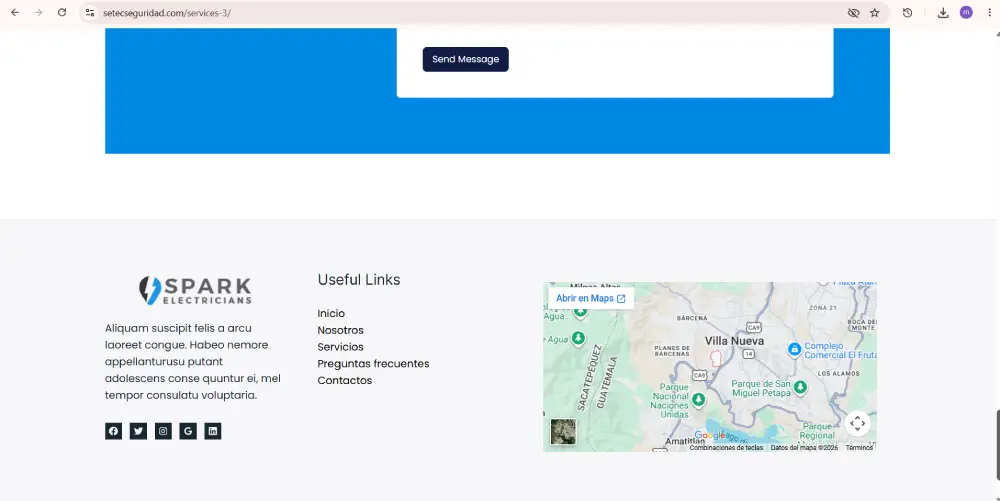The image size is (1000, 501).
Task: Send the form with Send Message
Action: (466, 59)
